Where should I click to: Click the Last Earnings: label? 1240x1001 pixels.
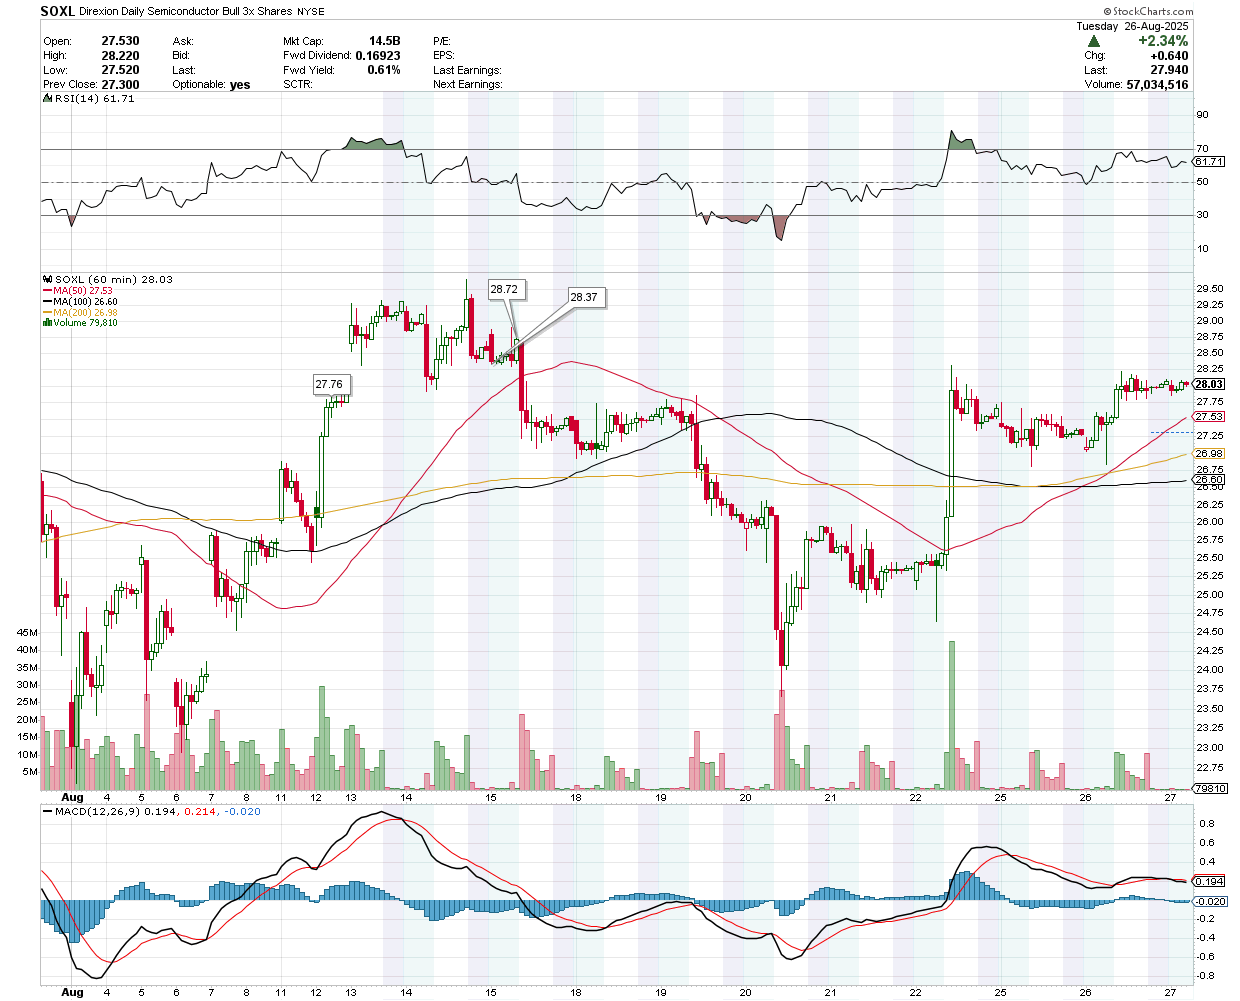467,70
